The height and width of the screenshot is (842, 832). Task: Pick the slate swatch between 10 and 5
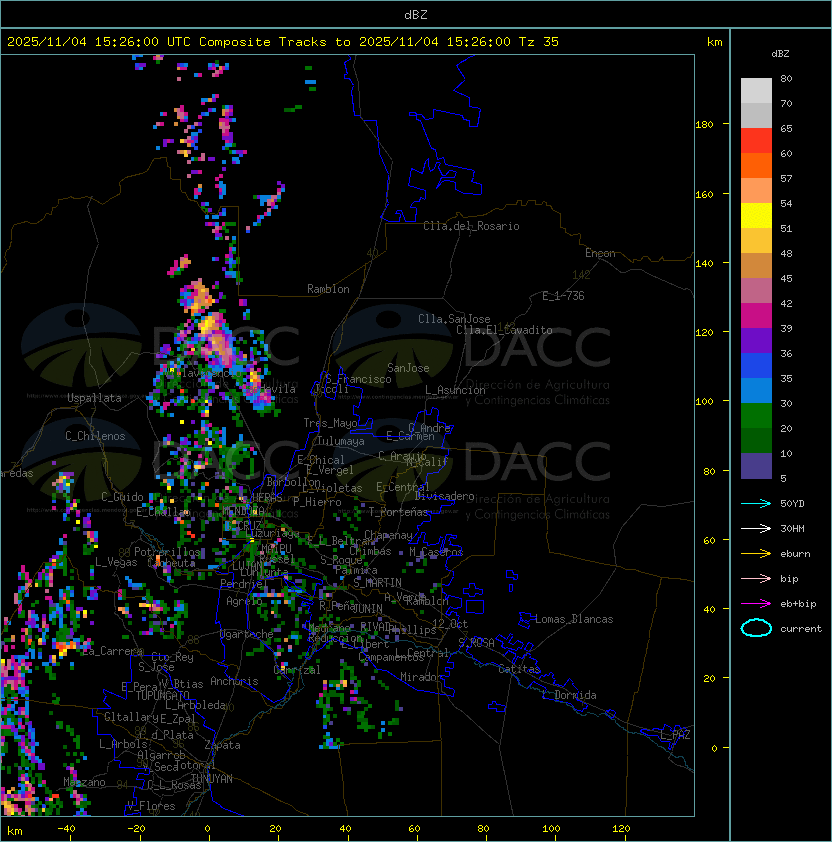(x=756, y=466)
